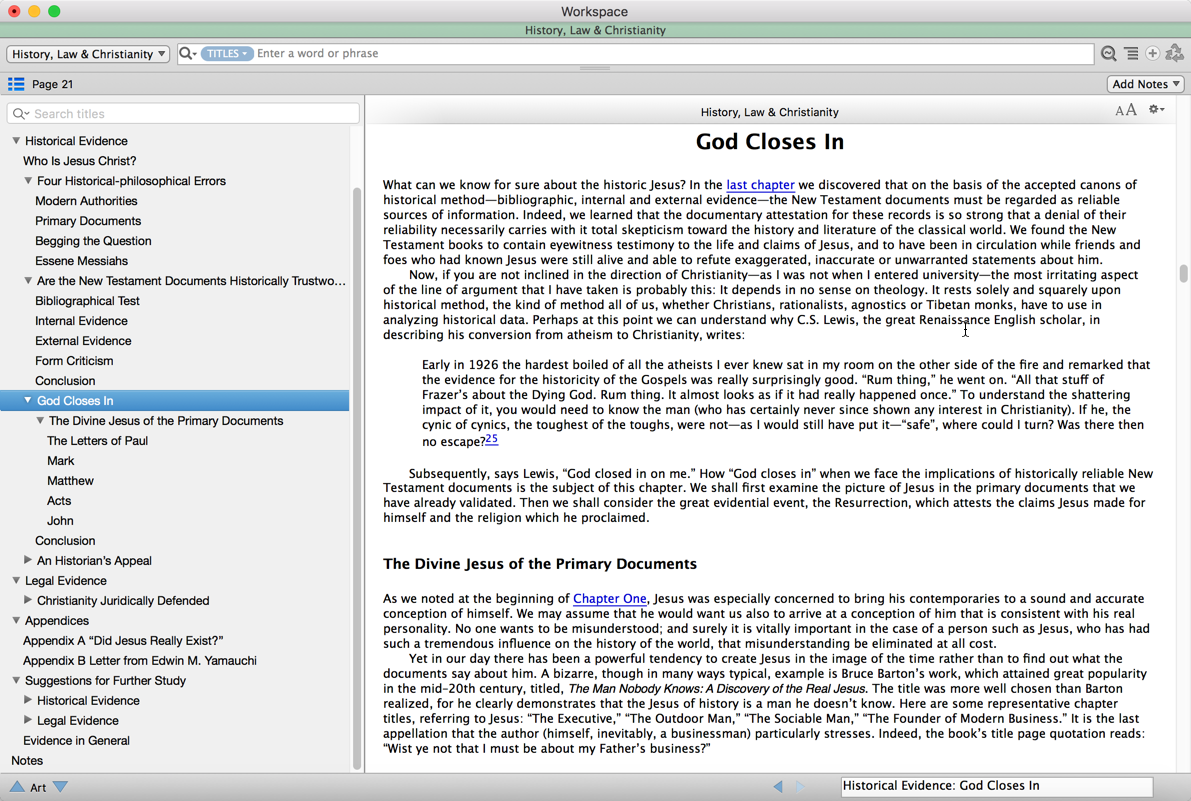This screenshot has height=801, width=1191.
Task: Select Conclusion below Form Criticism
Action: tap(65, 381)
